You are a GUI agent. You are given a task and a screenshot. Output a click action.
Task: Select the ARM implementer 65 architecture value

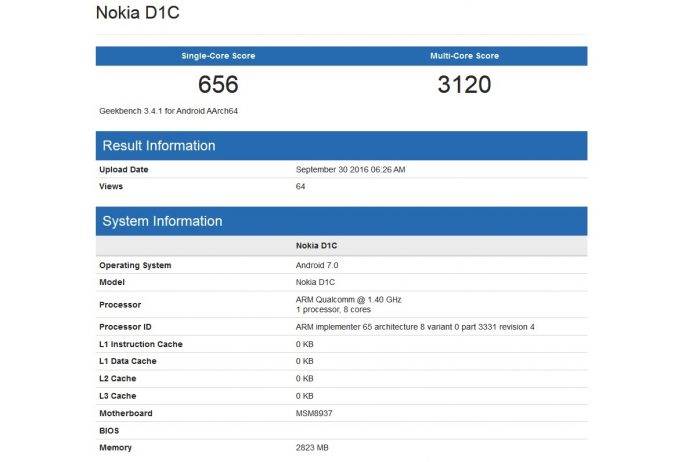(415, 327)
